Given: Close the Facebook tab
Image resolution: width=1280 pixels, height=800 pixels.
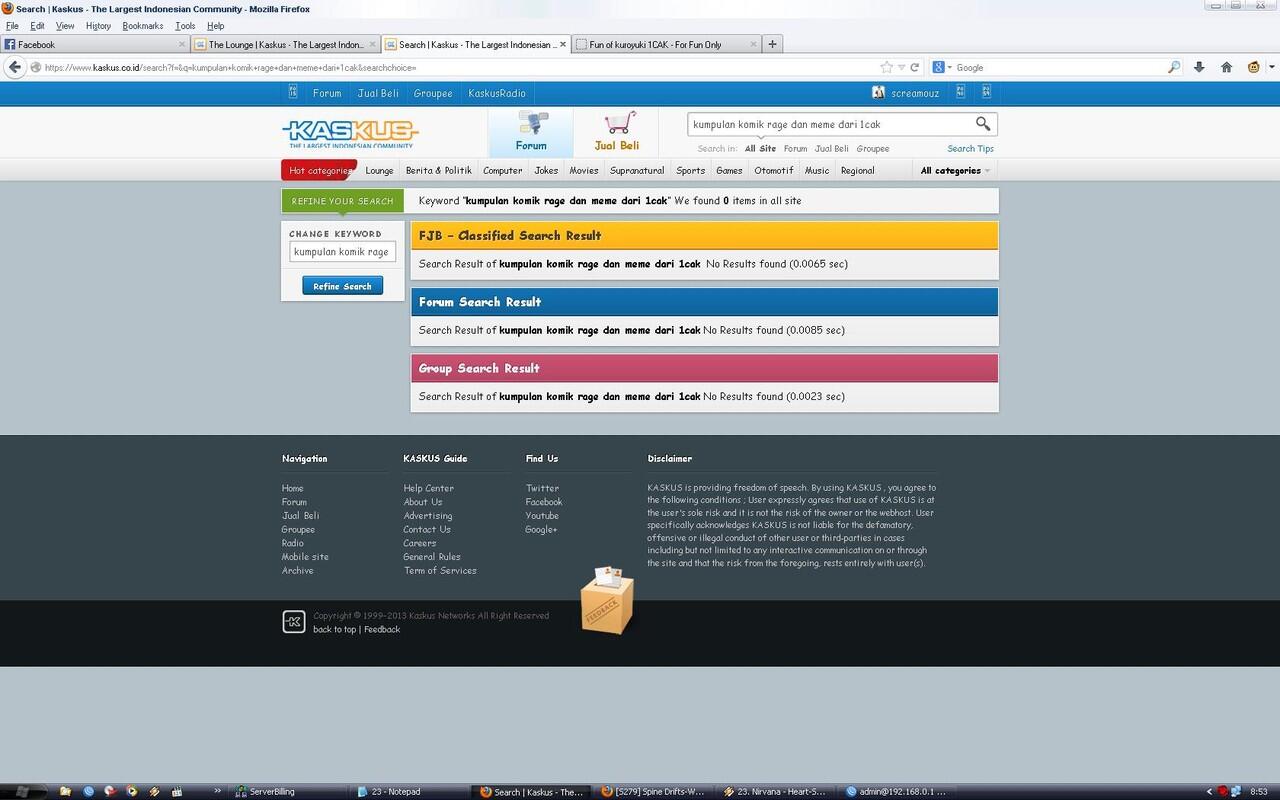Looking at the screenshot, I should pos(182,44).
